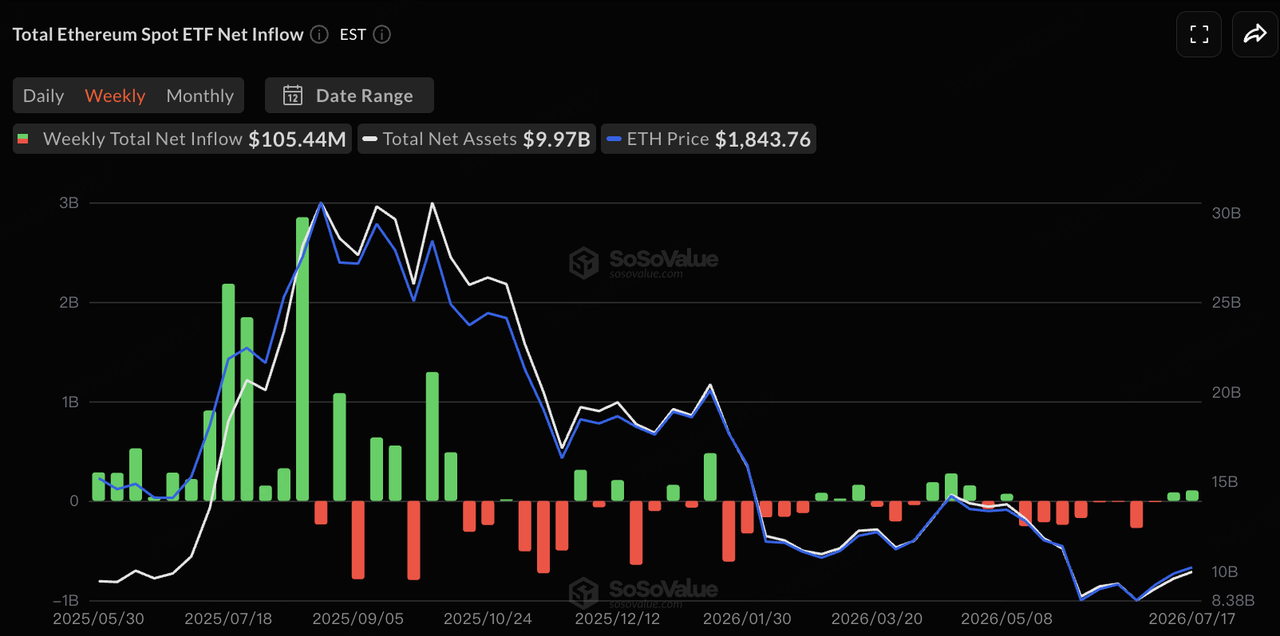The height and width of the screenshot is (636, 1280).
Task: Click the green/red inflow legend swatch
Action: point(23,139)
